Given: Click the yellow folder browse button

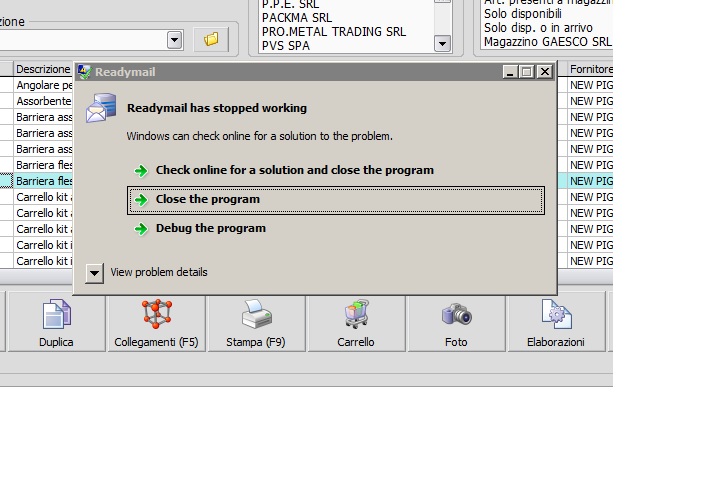Looking at the screenshot, I should pos(211,39).
